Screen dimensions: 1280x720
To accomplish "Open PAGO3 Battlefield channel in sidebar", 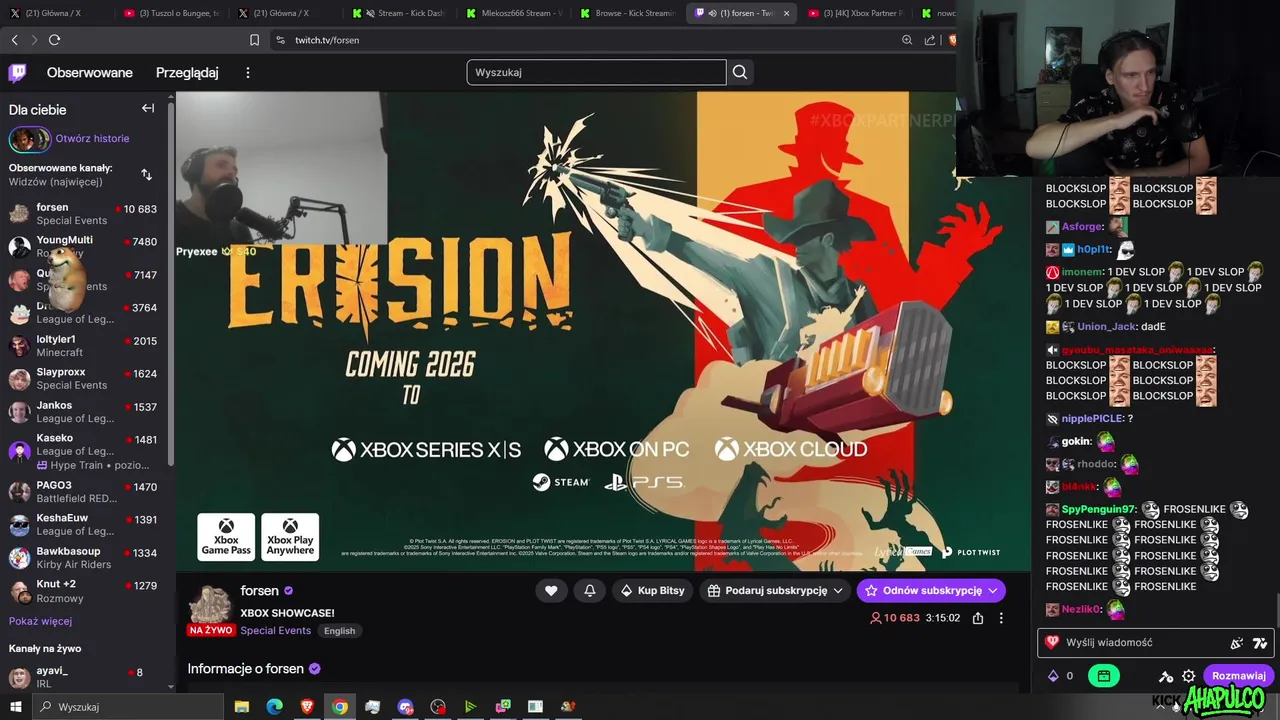I will coord(83,492).
